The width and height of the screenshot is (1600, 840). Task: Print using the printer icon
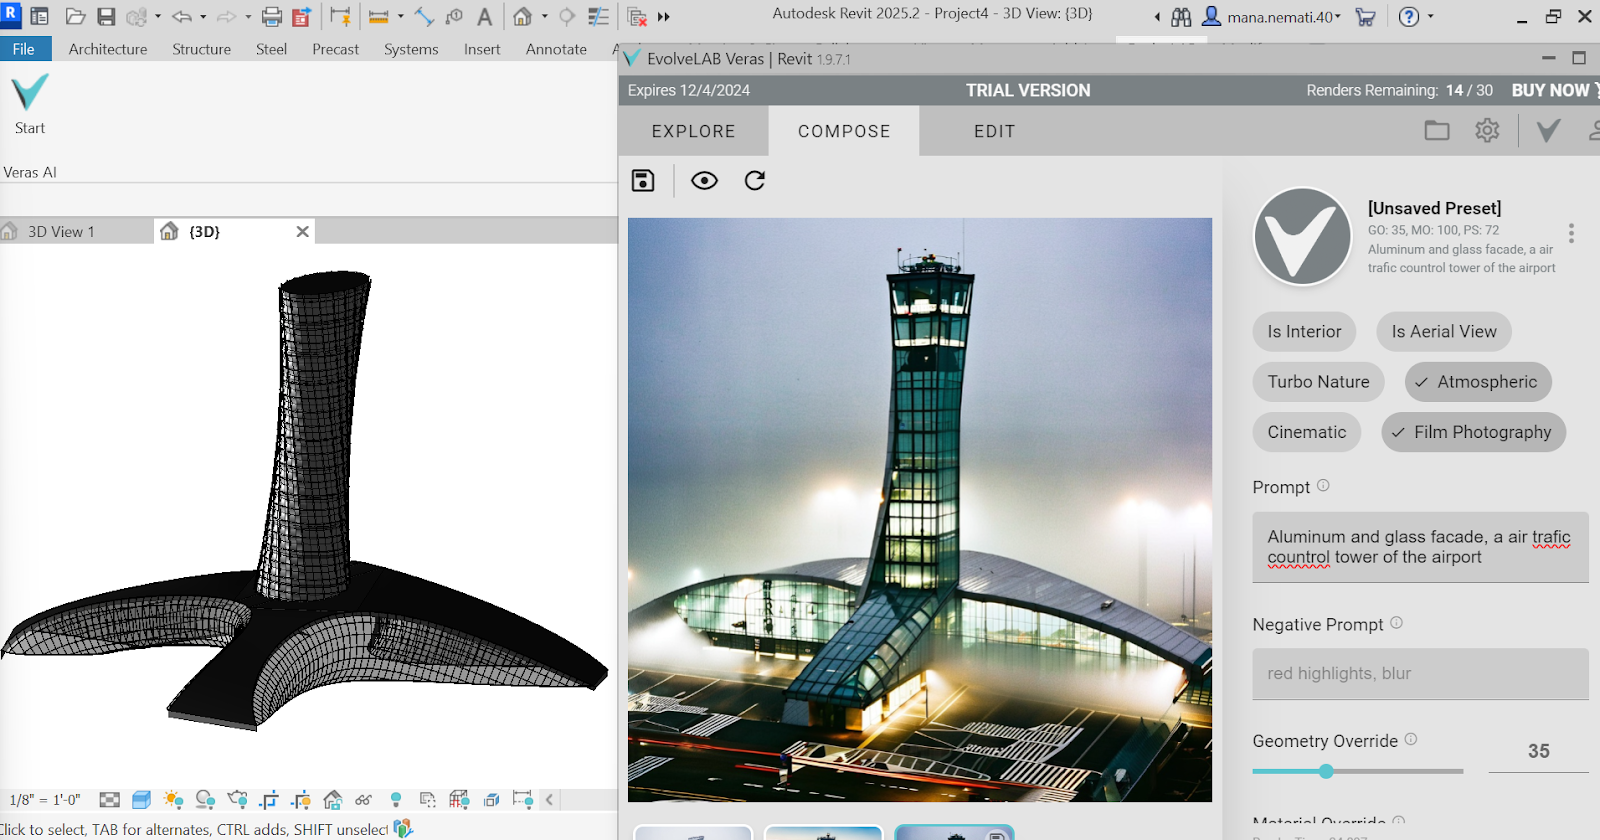[271, 17]
